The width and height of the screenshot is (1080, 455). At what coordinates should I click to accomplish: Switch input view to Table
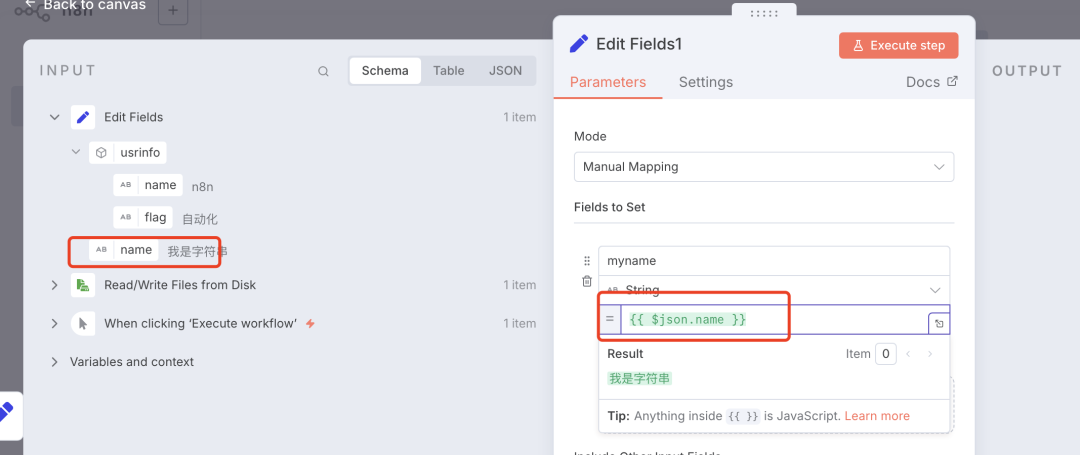pos(448,71)
